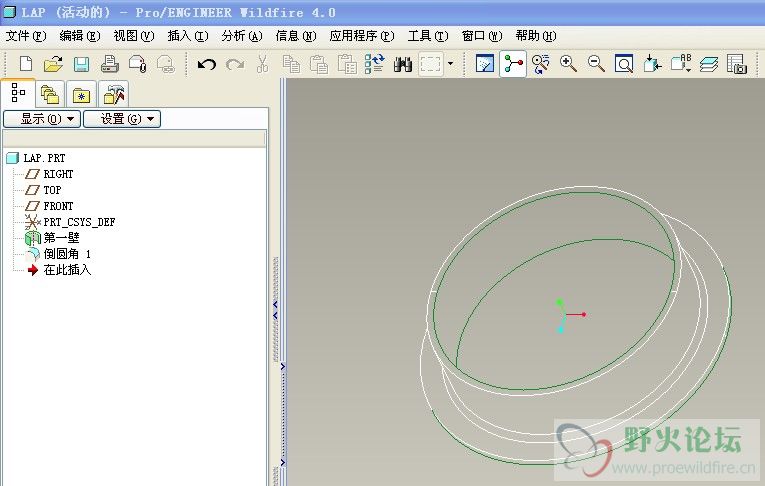The width and height of the screenshot is (765, 486).
Task: Switch to the Favorites navigator tab
Action: (x=81, y=94)
